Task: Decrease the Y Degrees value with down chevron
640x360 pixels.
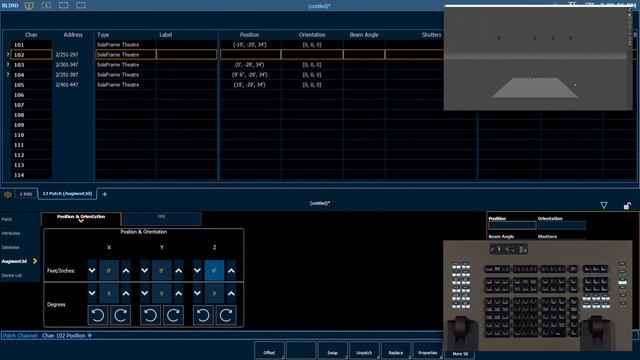Action: 144,293
